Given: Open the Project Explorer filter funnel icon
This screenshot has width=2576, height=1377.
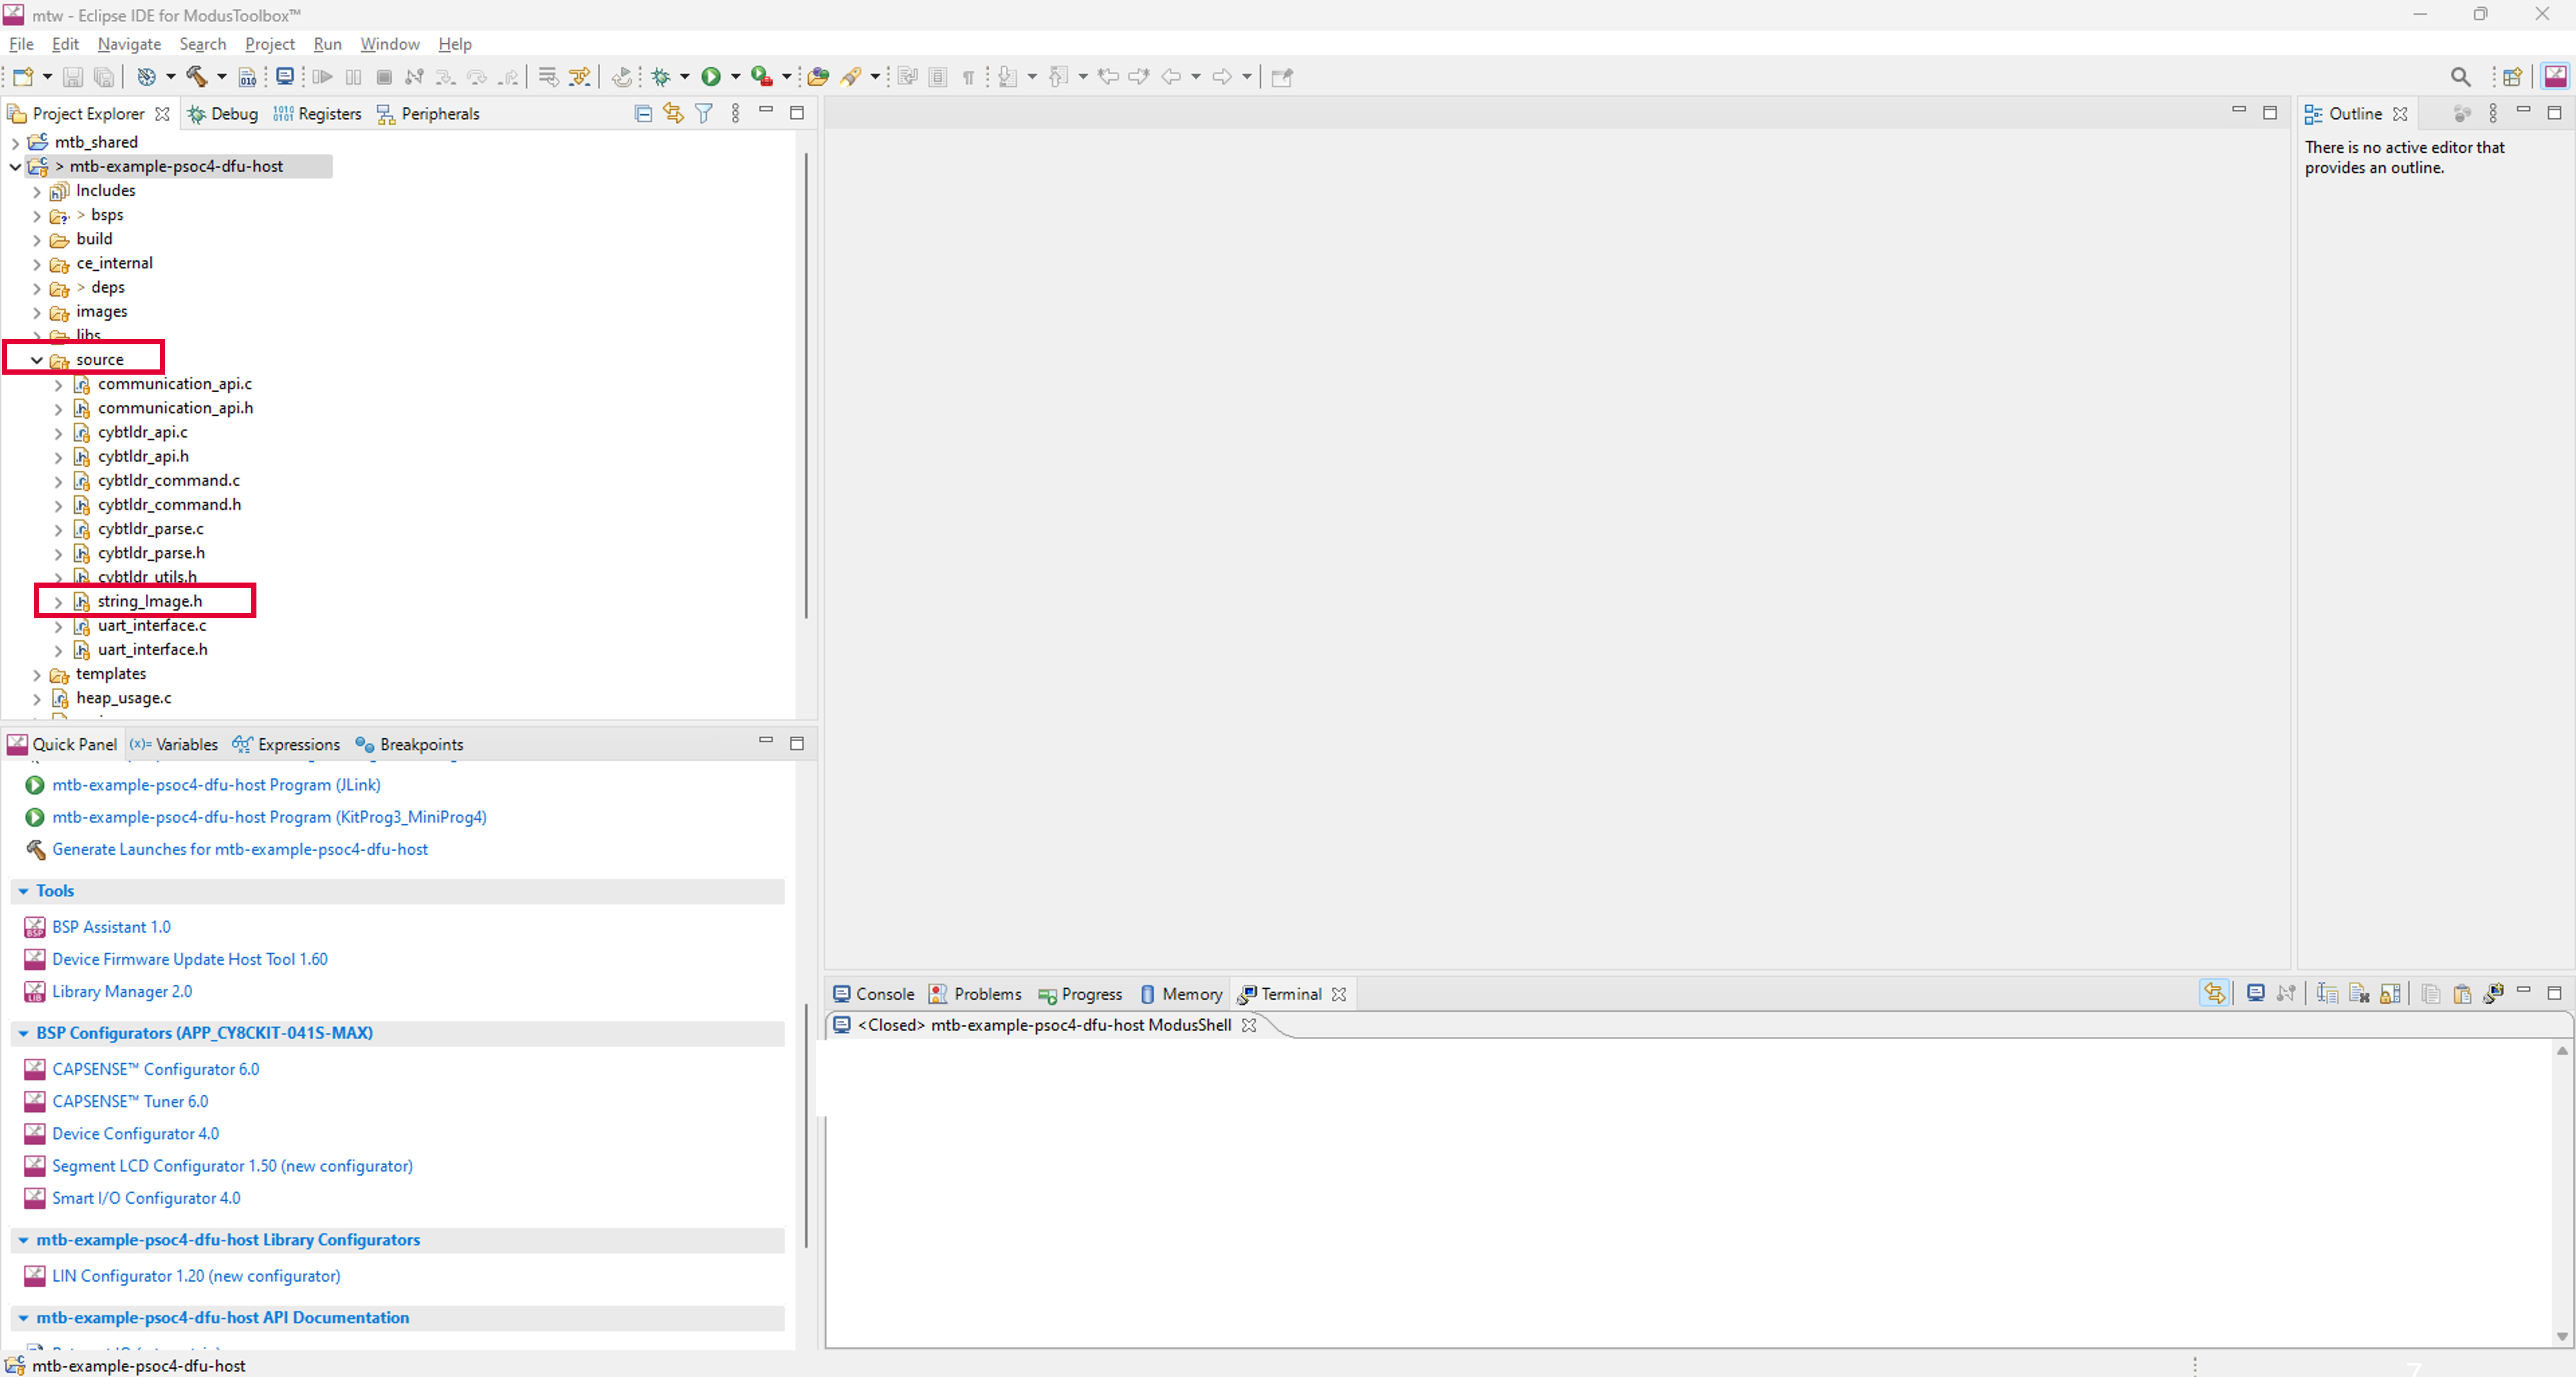Looking at the screenshot, I should point(704,114).
